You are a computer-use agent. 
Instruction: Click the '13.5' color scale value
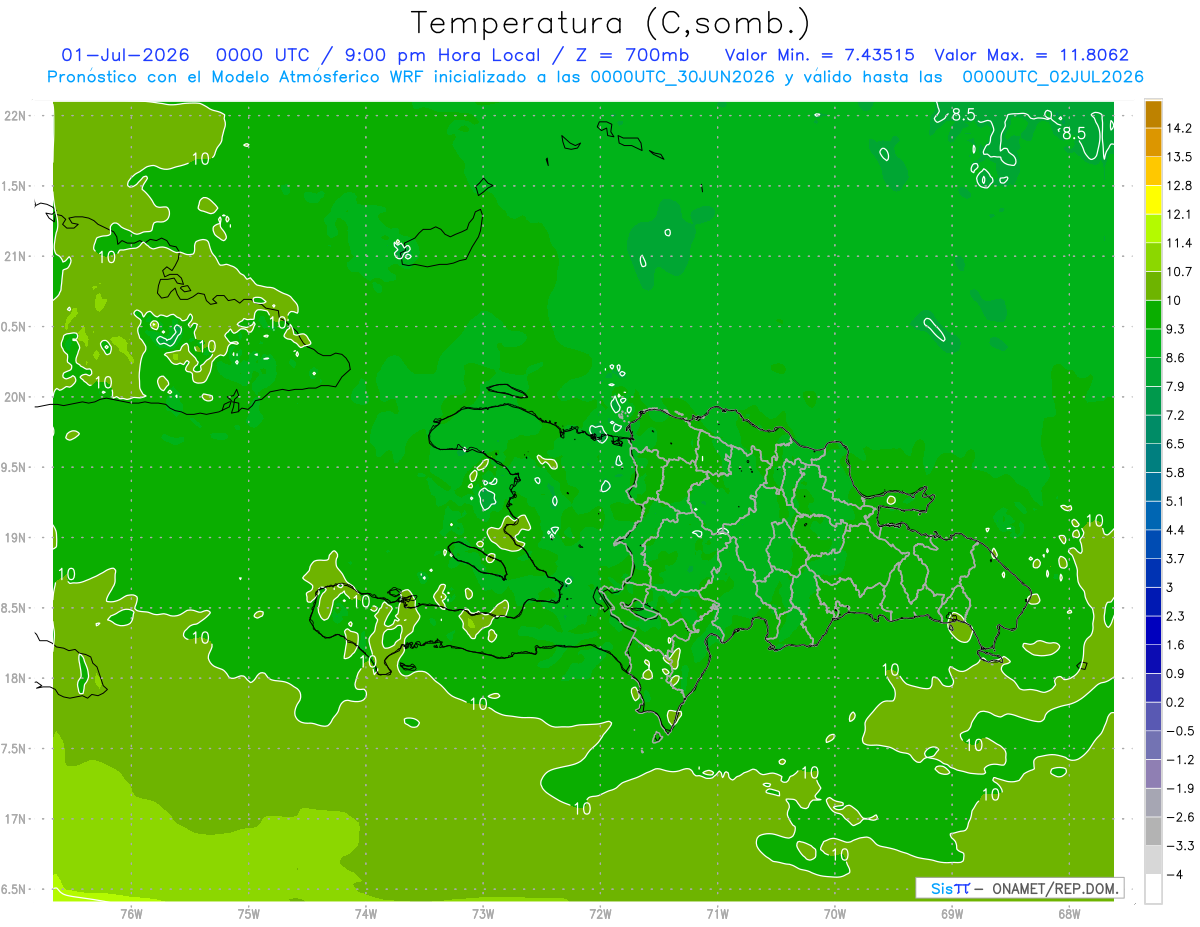tap(1180, 157)
